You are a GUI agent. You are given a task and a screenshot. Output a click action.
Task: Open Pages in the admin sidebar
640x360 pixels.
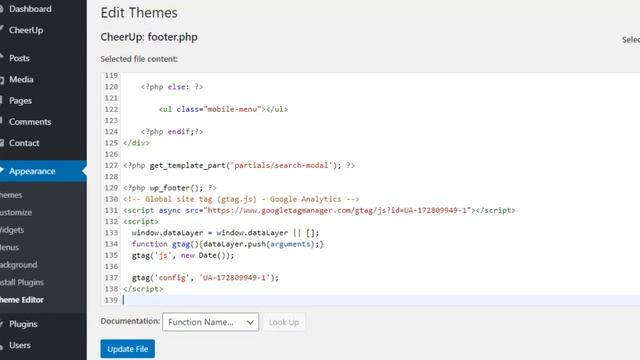click(x=20, y=100)
